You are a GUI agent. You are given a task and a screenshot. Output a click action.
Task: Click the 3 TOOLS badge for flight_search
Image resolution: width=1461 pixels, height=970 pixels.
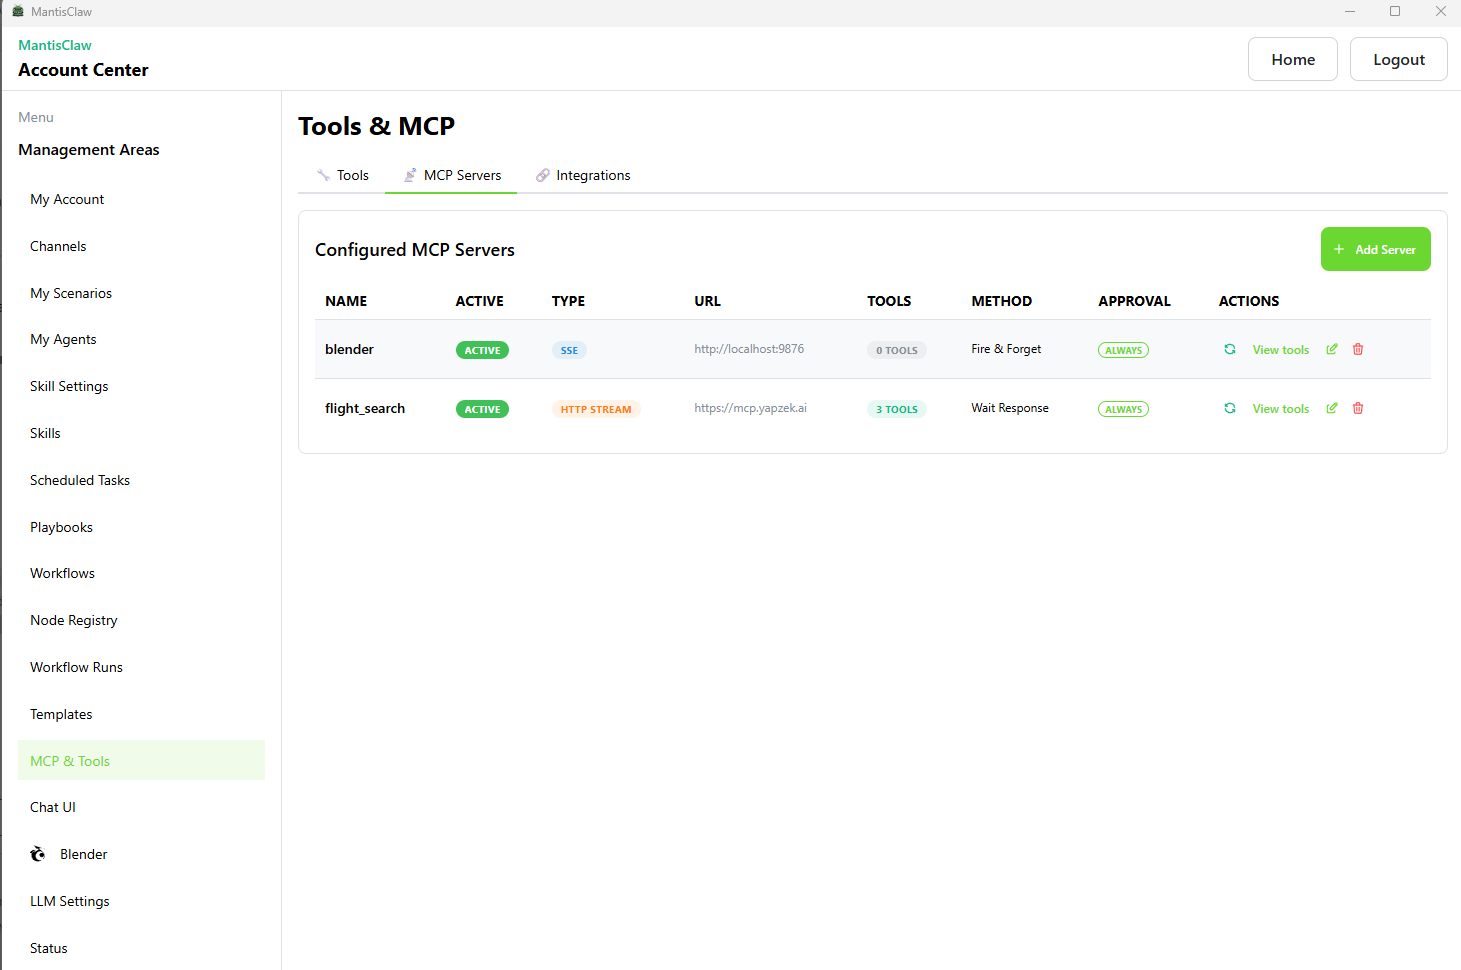coord(896,409)
